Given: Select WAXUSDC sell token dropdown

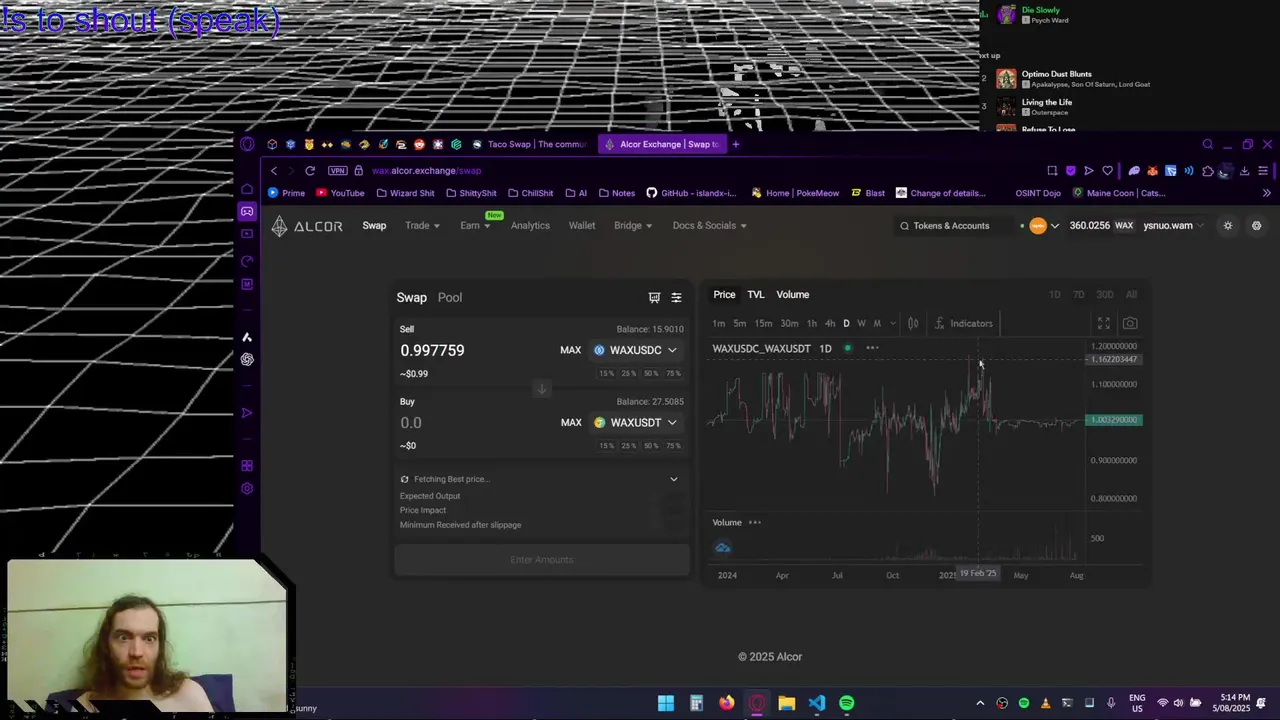Looking at the screenshot, I should pyautogui.click(x=636, y=350).
